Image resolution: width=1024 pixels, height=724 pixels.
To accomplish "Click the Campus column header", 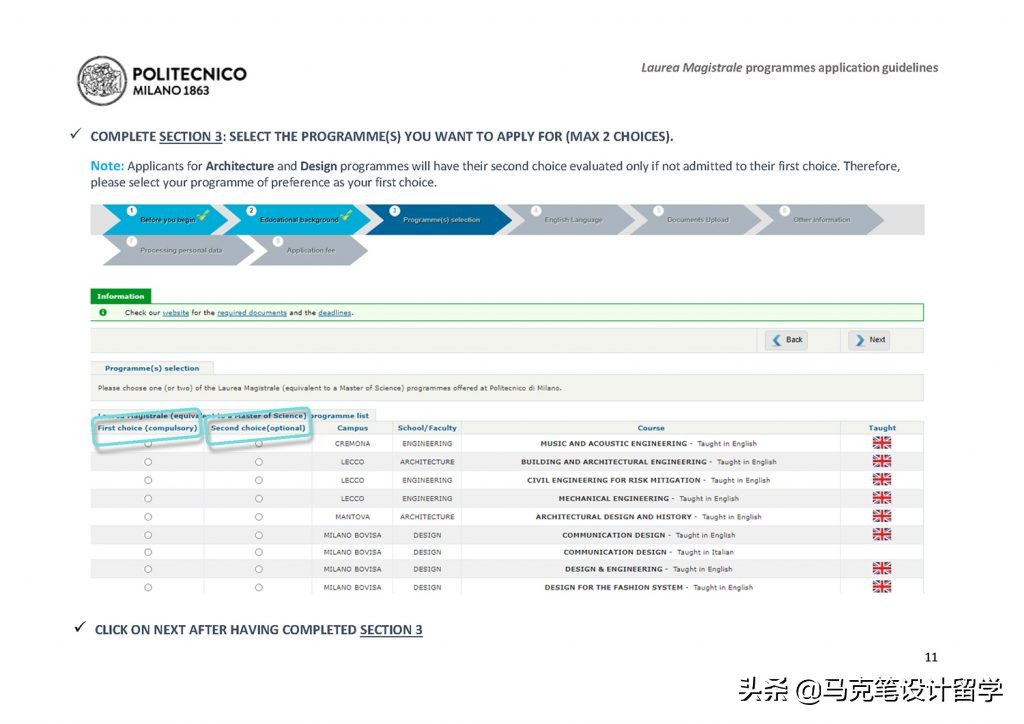I will [x=353, y=428].
